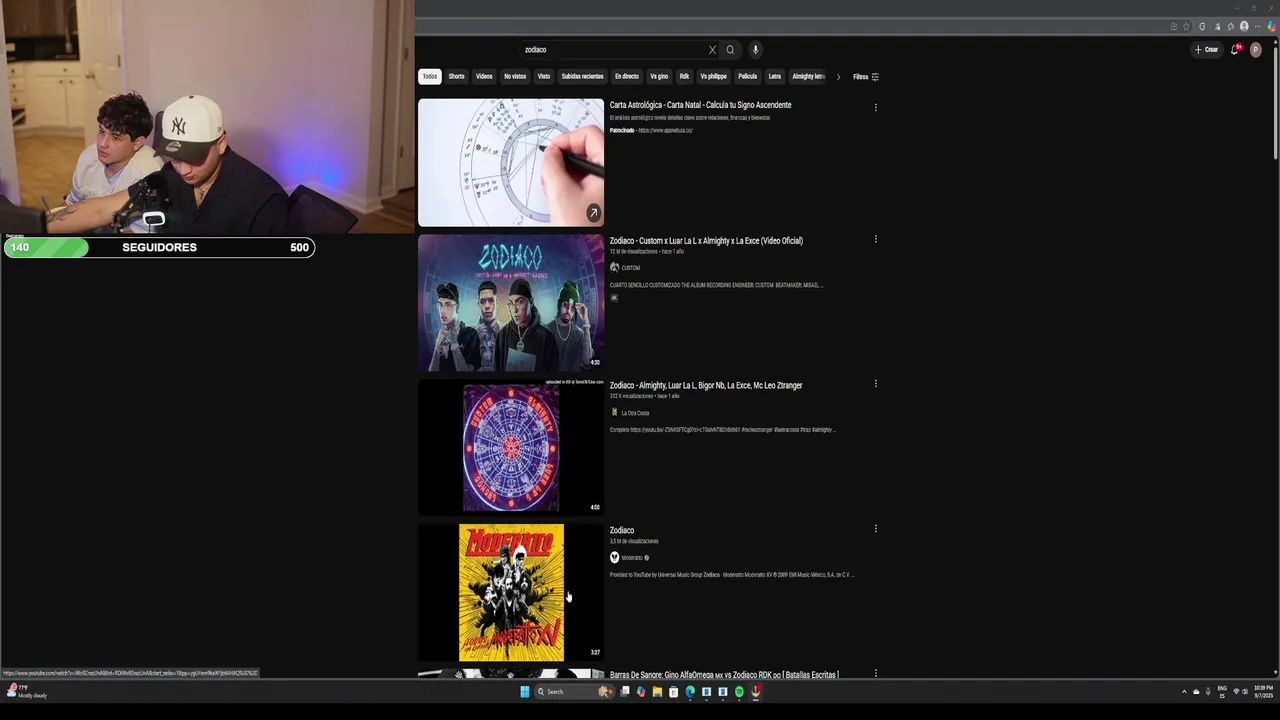Open Spotify from taskbar
1280x720 pixels.
tap(739, 691)
